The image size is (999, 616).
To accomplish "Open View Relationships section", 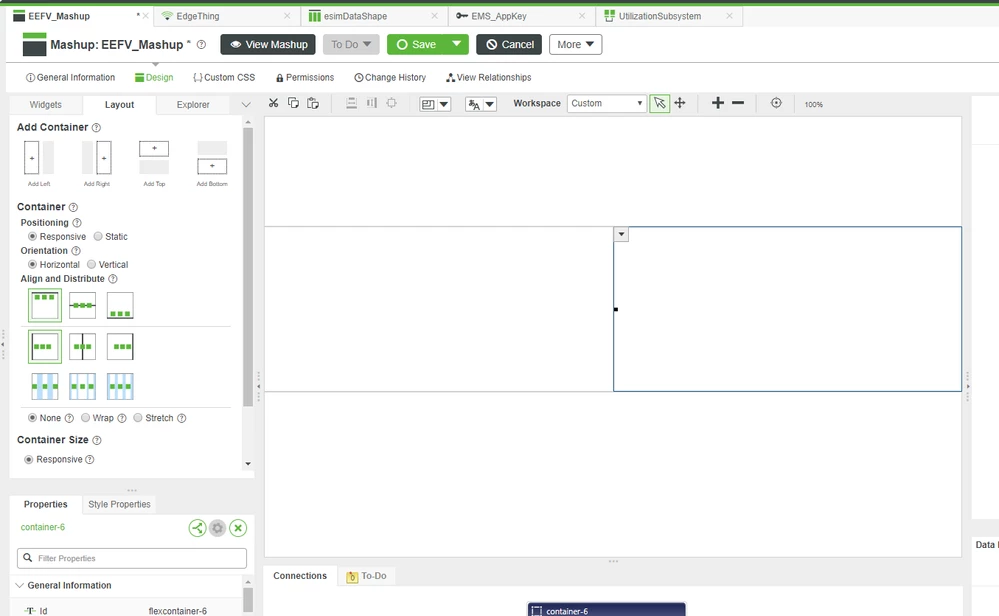I will click(x=488, y=78).
